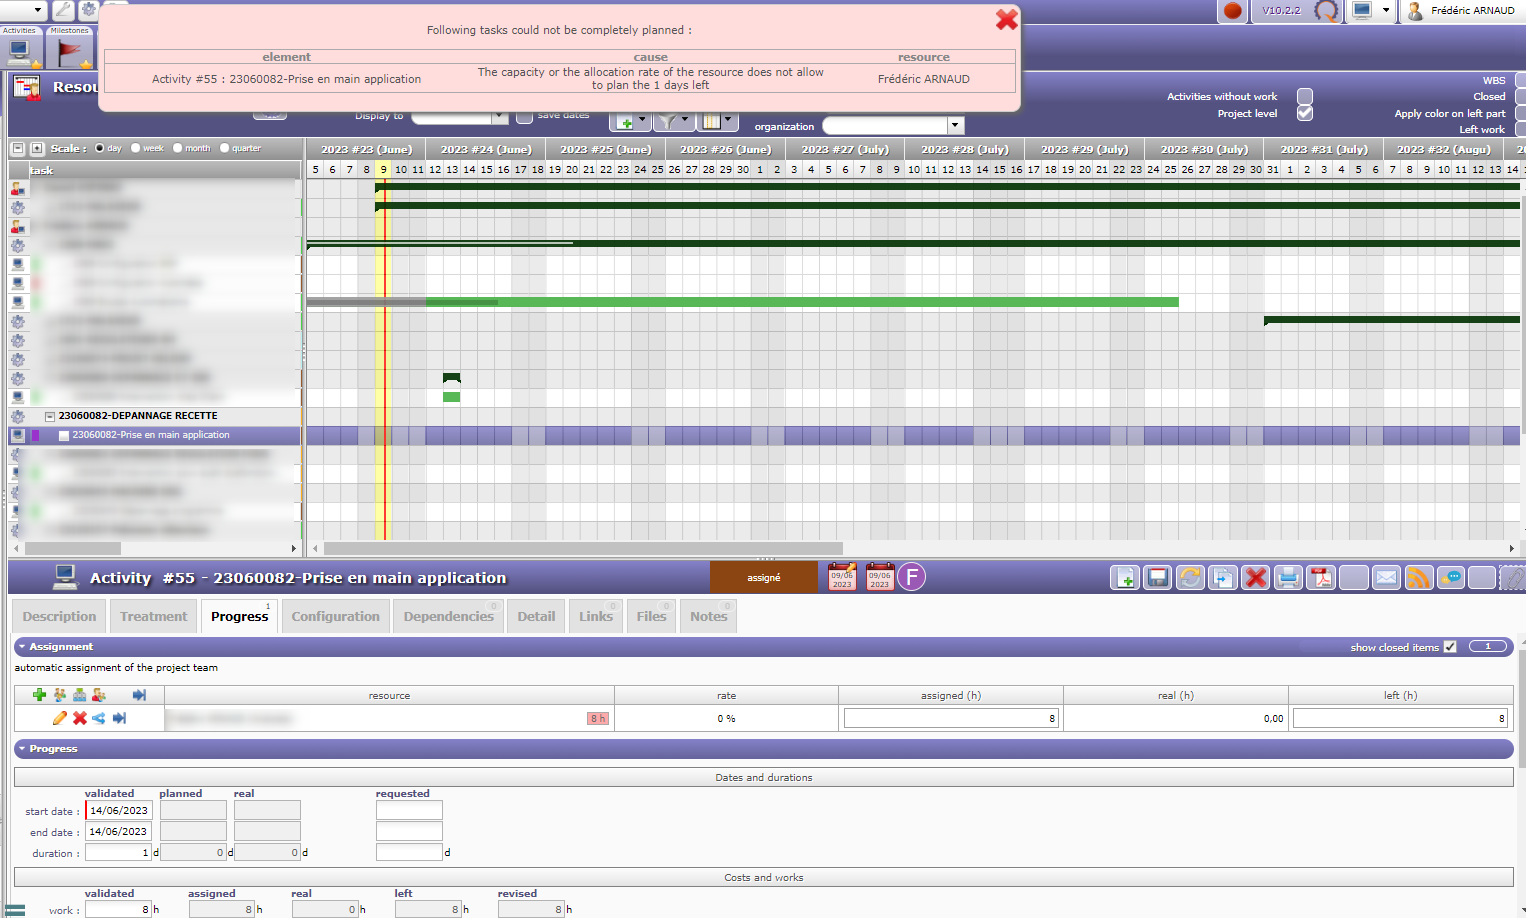Click the email envelope icon
Viewport: 1526px width, 918px height.
point(1386,578)
